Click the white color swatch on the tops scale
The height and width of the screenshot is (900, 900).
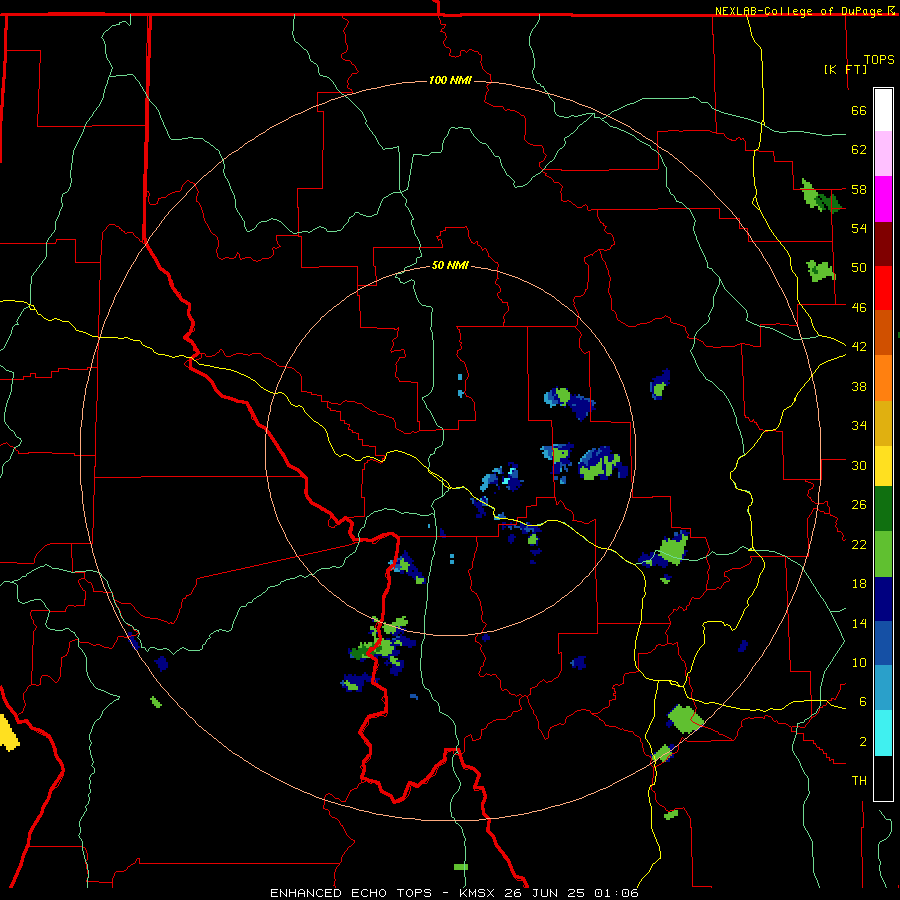click(883, 110)
